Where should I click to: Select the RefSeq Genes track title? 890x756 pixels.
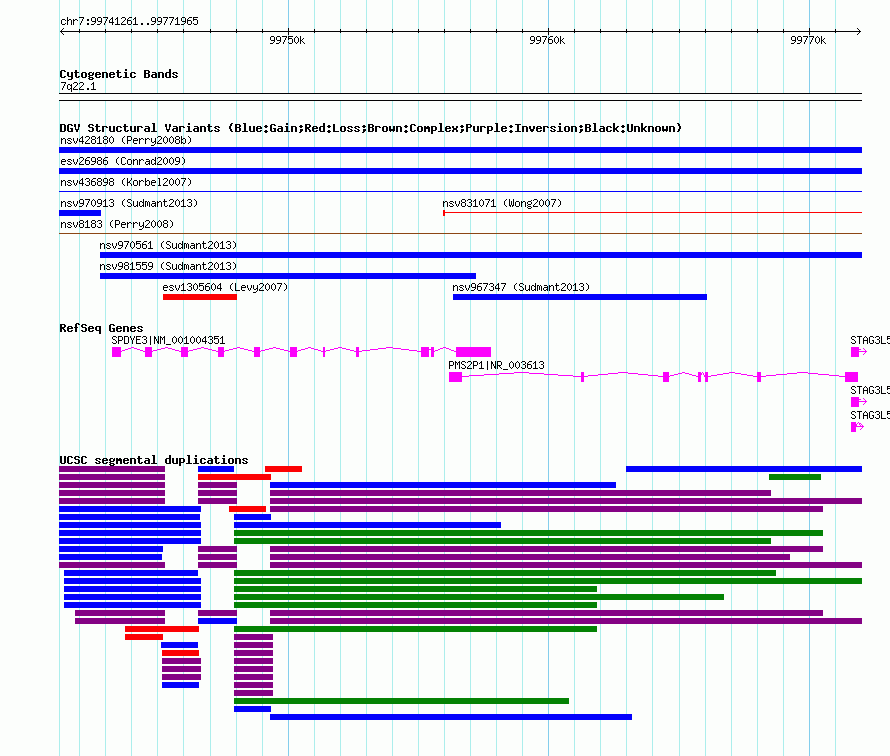[101, 328]
